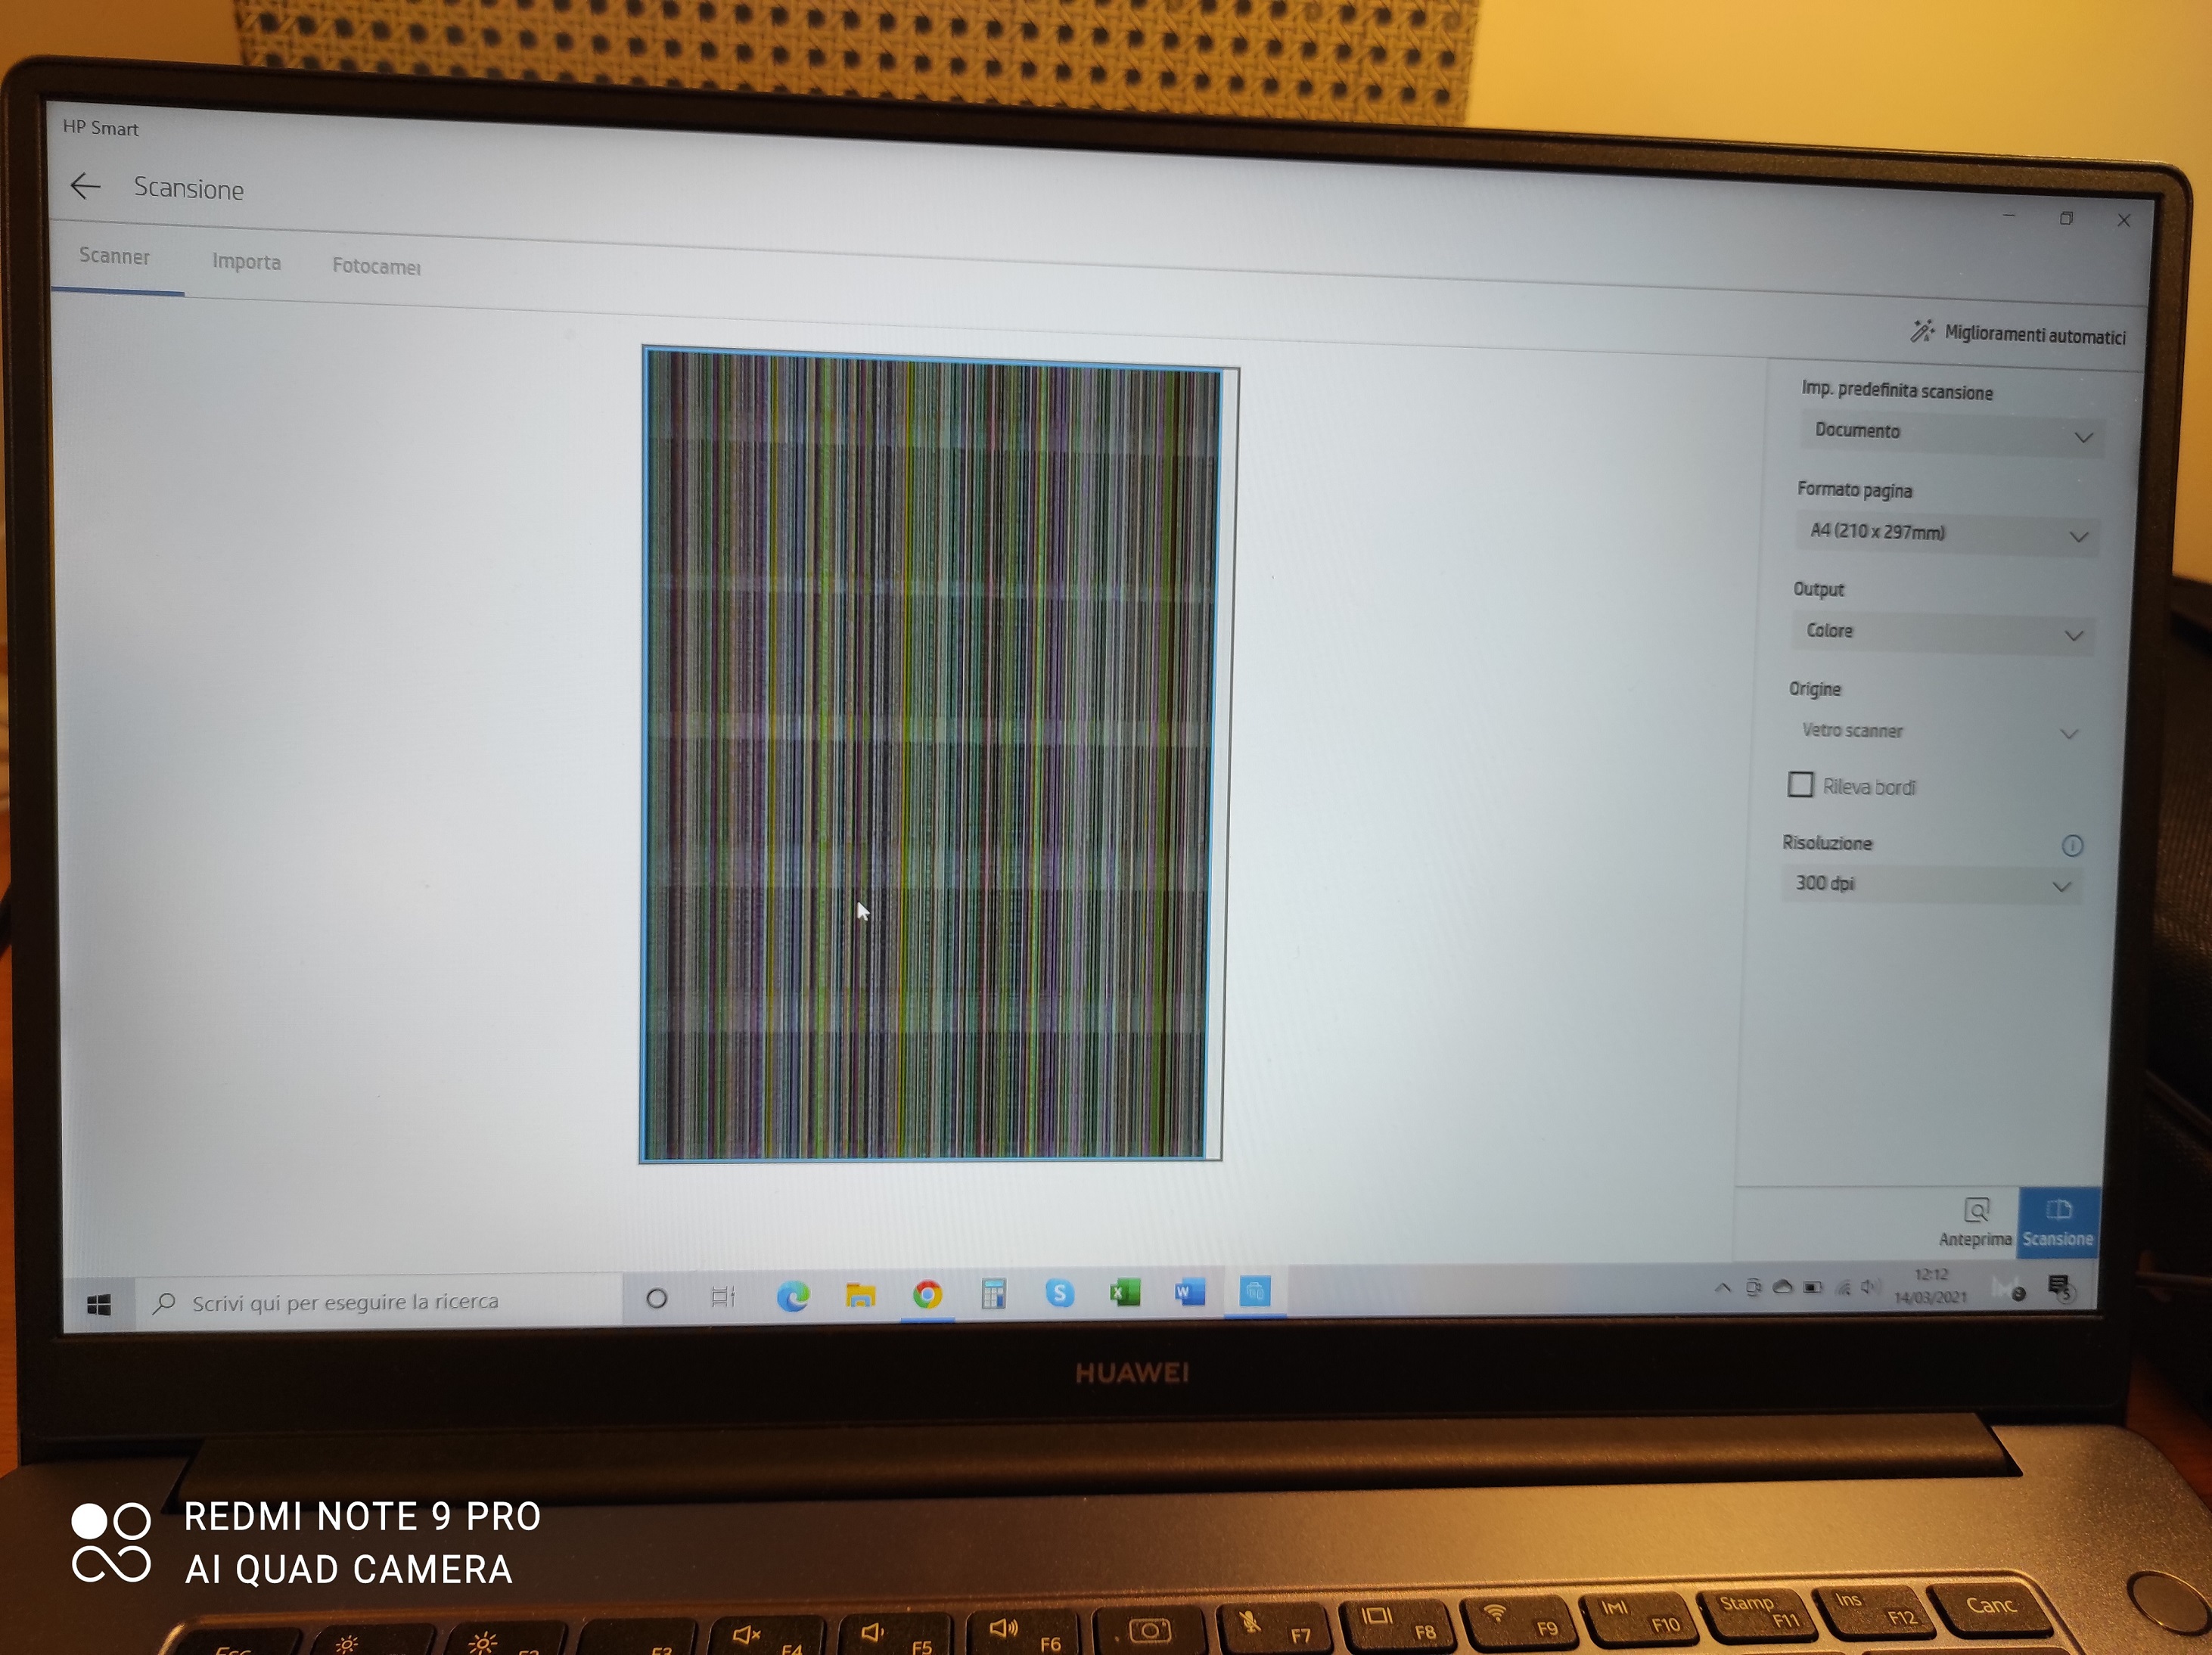Image resolution: width=2212 pixels, height=1655 pixels.
Task: Expand the Risoluzione 300 dpi dropdown
Action: click(1931, 884)
